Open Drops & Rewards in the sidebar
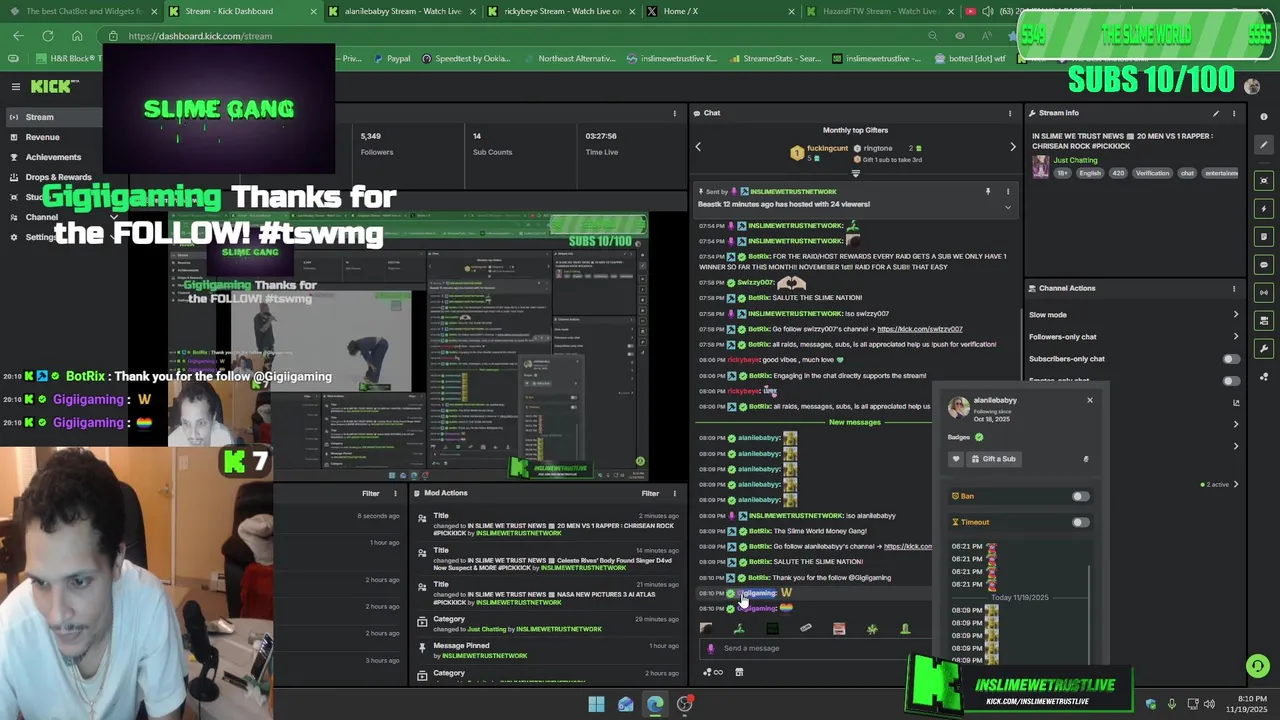1280x720 pixels. [58, 177]
